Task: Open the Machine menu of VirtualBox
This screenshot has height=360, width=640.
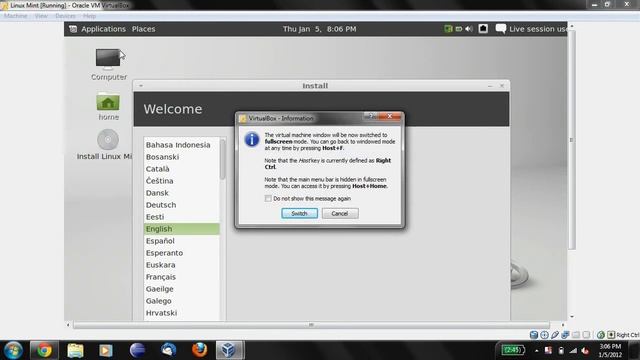Action: (16, 16)
